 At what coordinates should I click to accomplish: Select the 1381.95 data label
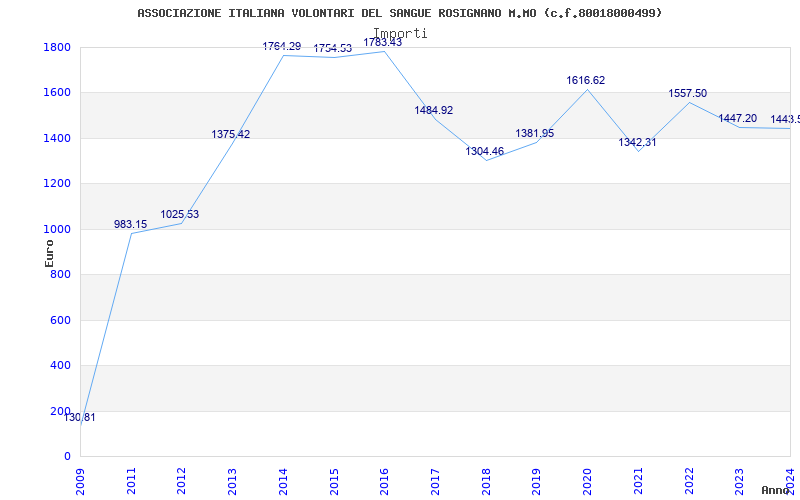(x=535, y=133)
